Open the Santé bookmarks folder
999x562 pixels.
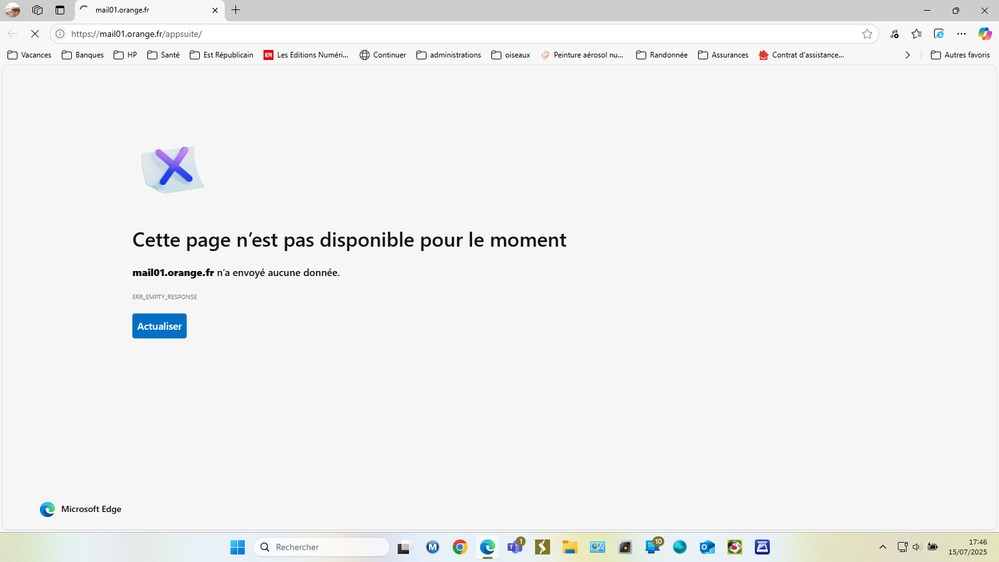point(164,55)
